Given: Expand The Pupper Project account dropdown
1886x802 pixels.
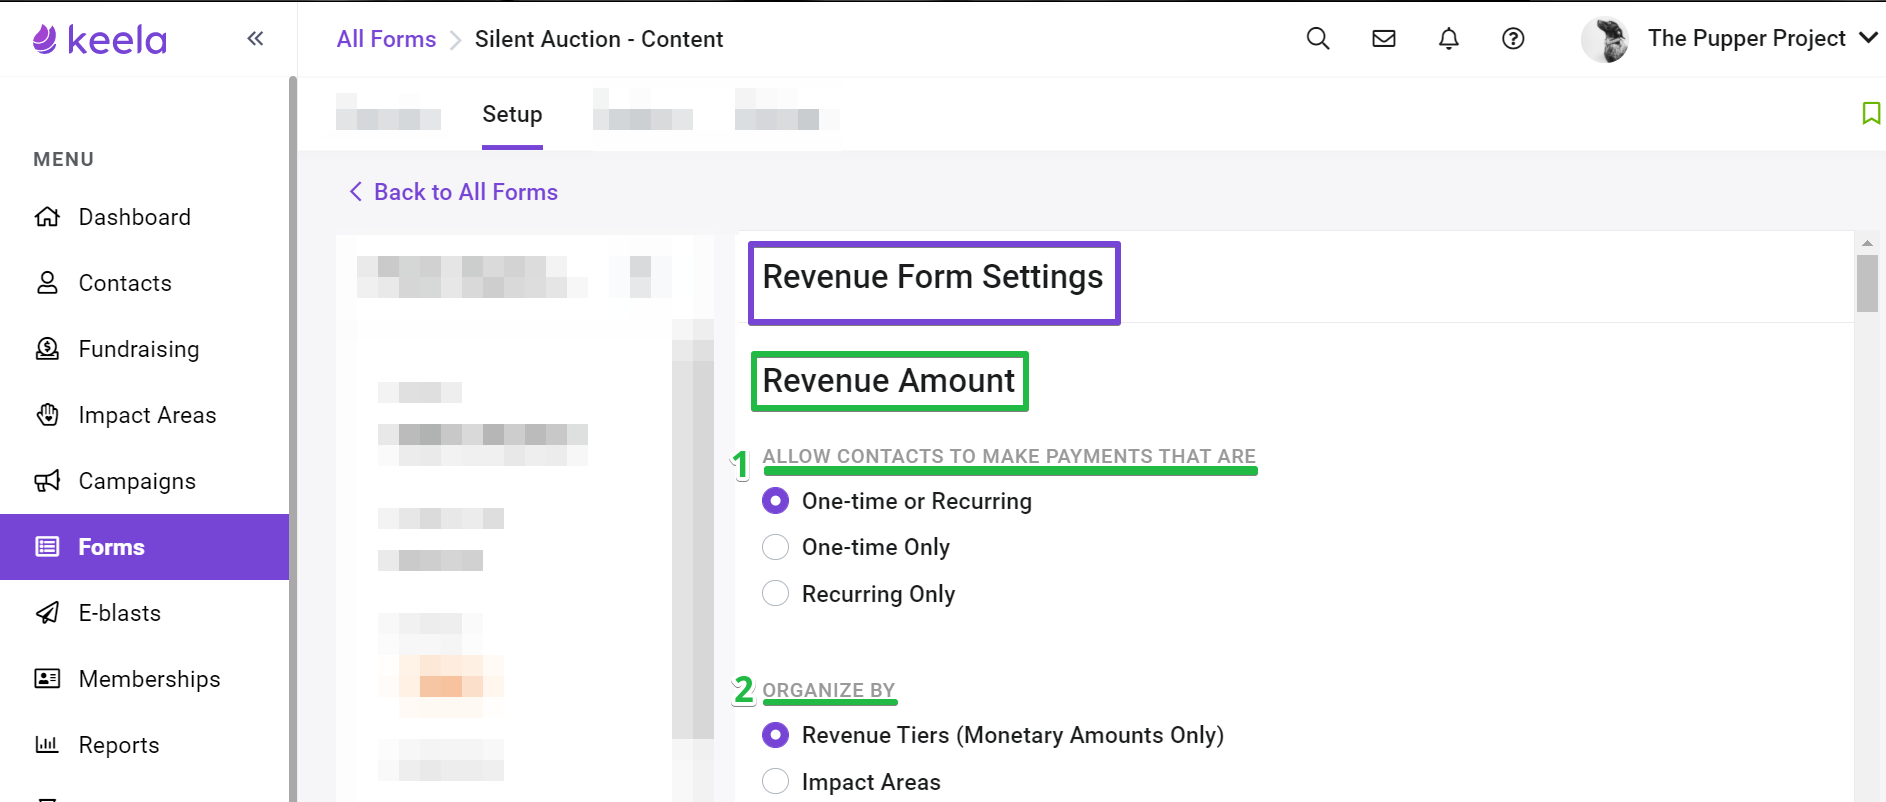Looking at the screenshot, I should [1867, 38].
